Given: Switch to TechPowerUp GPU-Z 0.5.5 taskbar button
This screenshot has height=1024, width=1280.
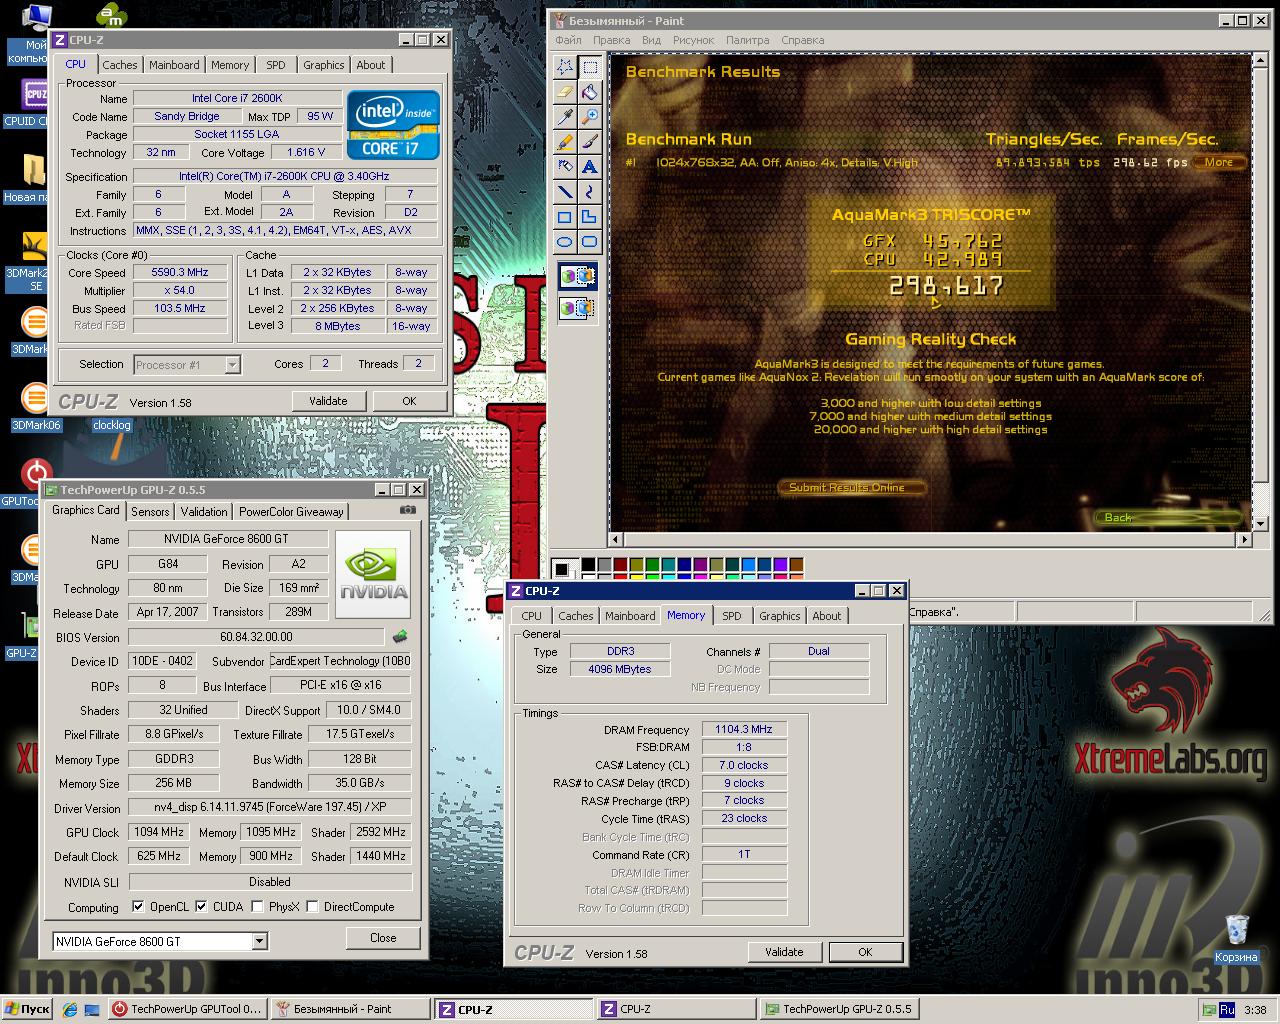Looking at the screenshot, I should tap(839, 1009).
